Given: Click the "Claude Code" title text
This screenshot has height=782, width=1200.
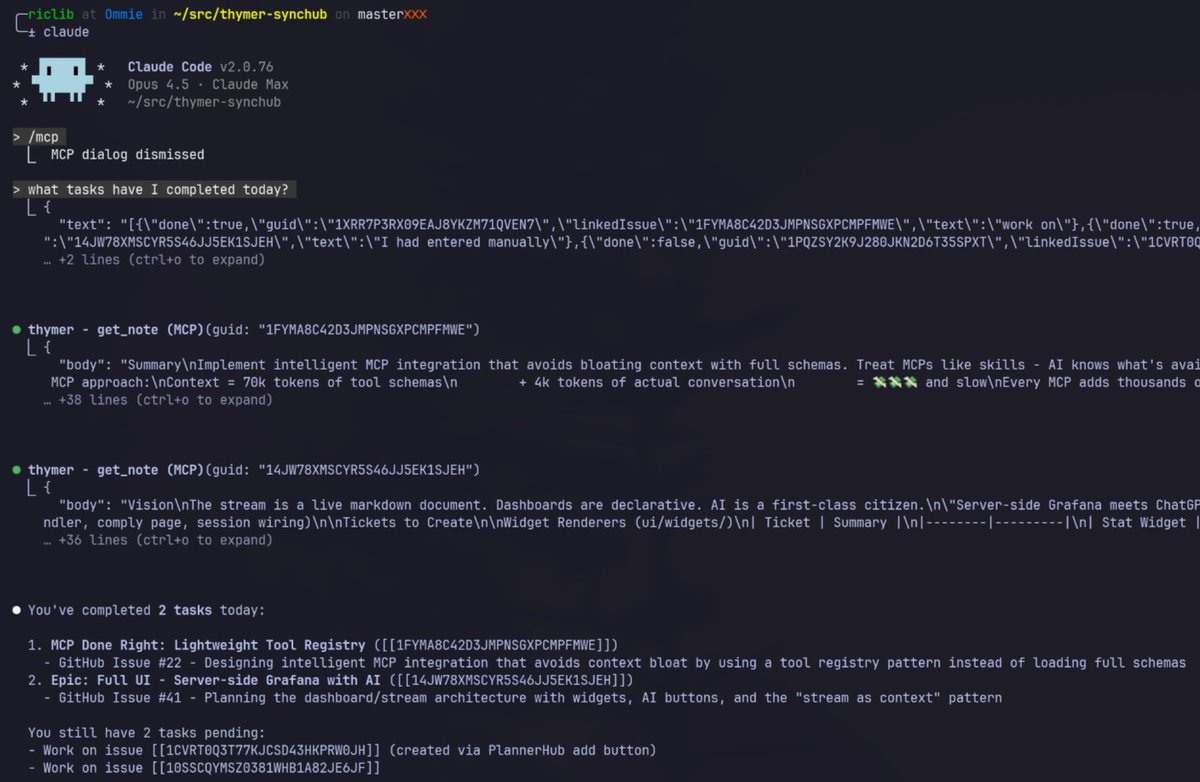Looking at the screenshot, I should [x=170, y=67].
